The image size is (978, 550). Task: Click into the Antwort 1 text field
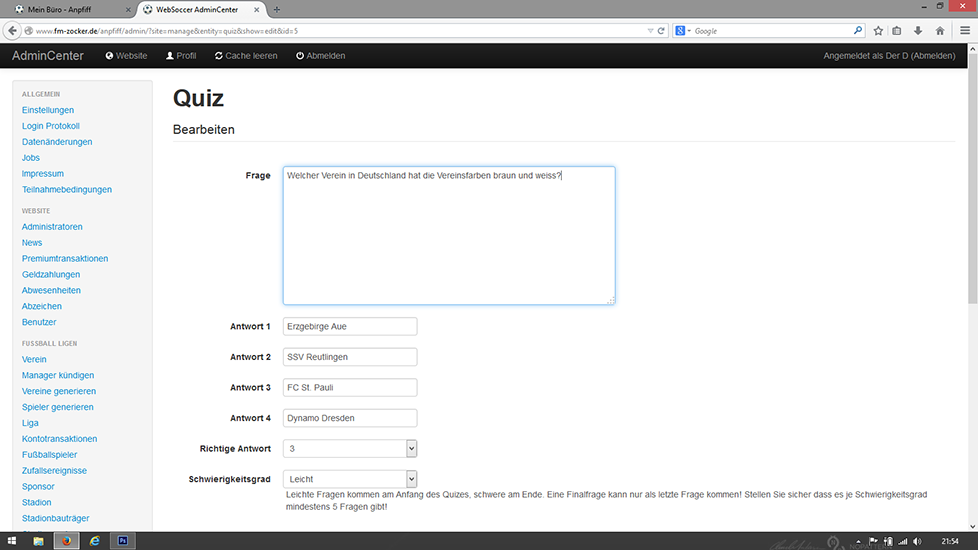(x=350, y=327)
